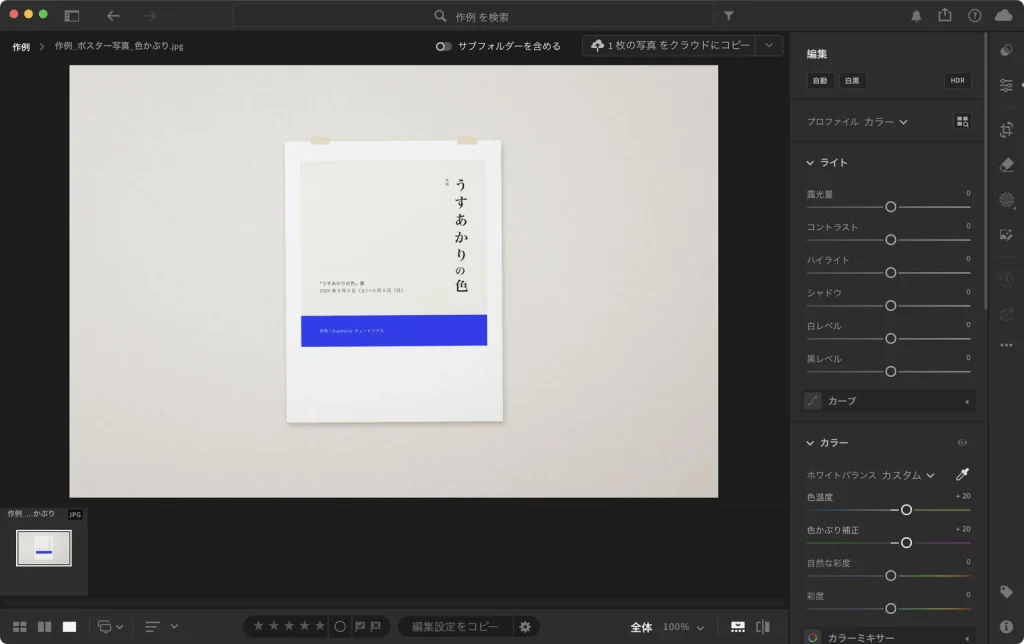This screenshot has width=1024, height=644.
Task: Collapse the ライト section
Action: (810, 163)
